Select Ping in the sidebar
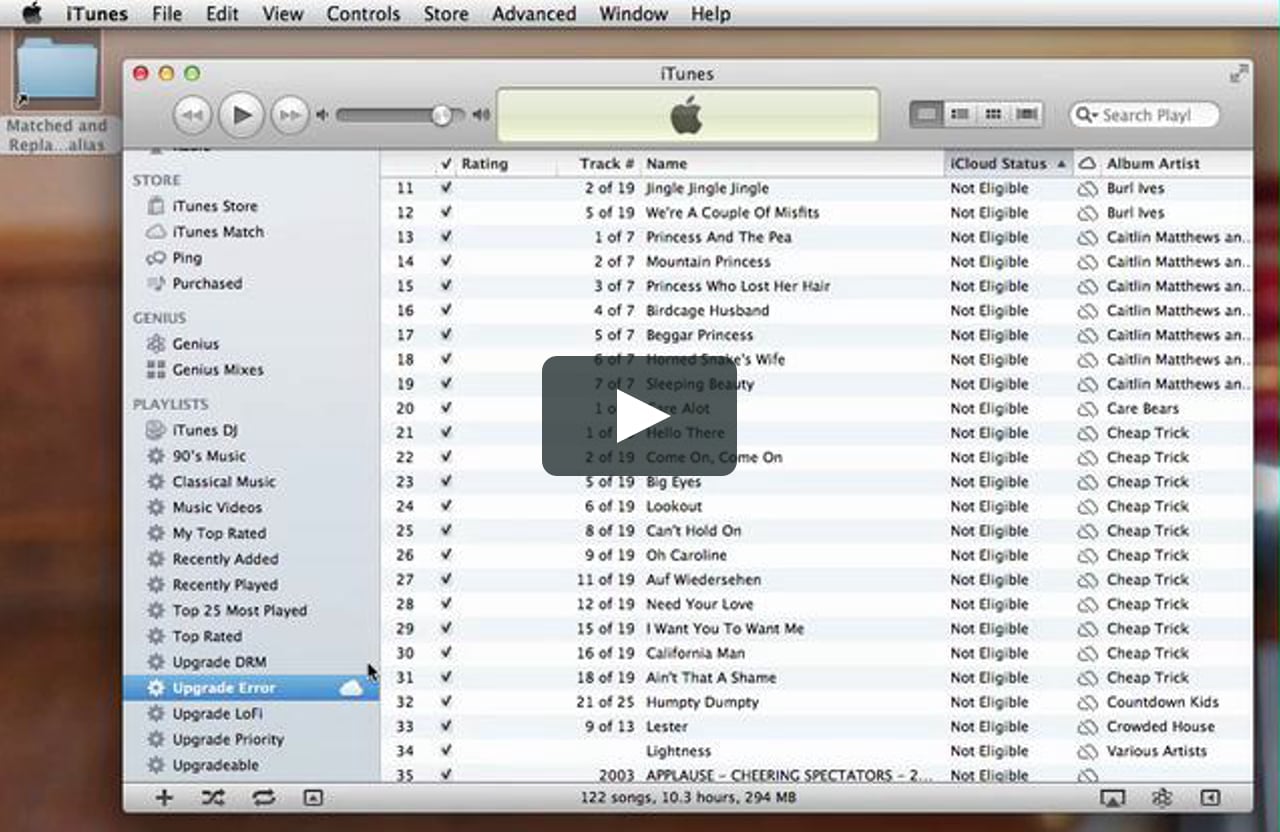 (186, 258)
